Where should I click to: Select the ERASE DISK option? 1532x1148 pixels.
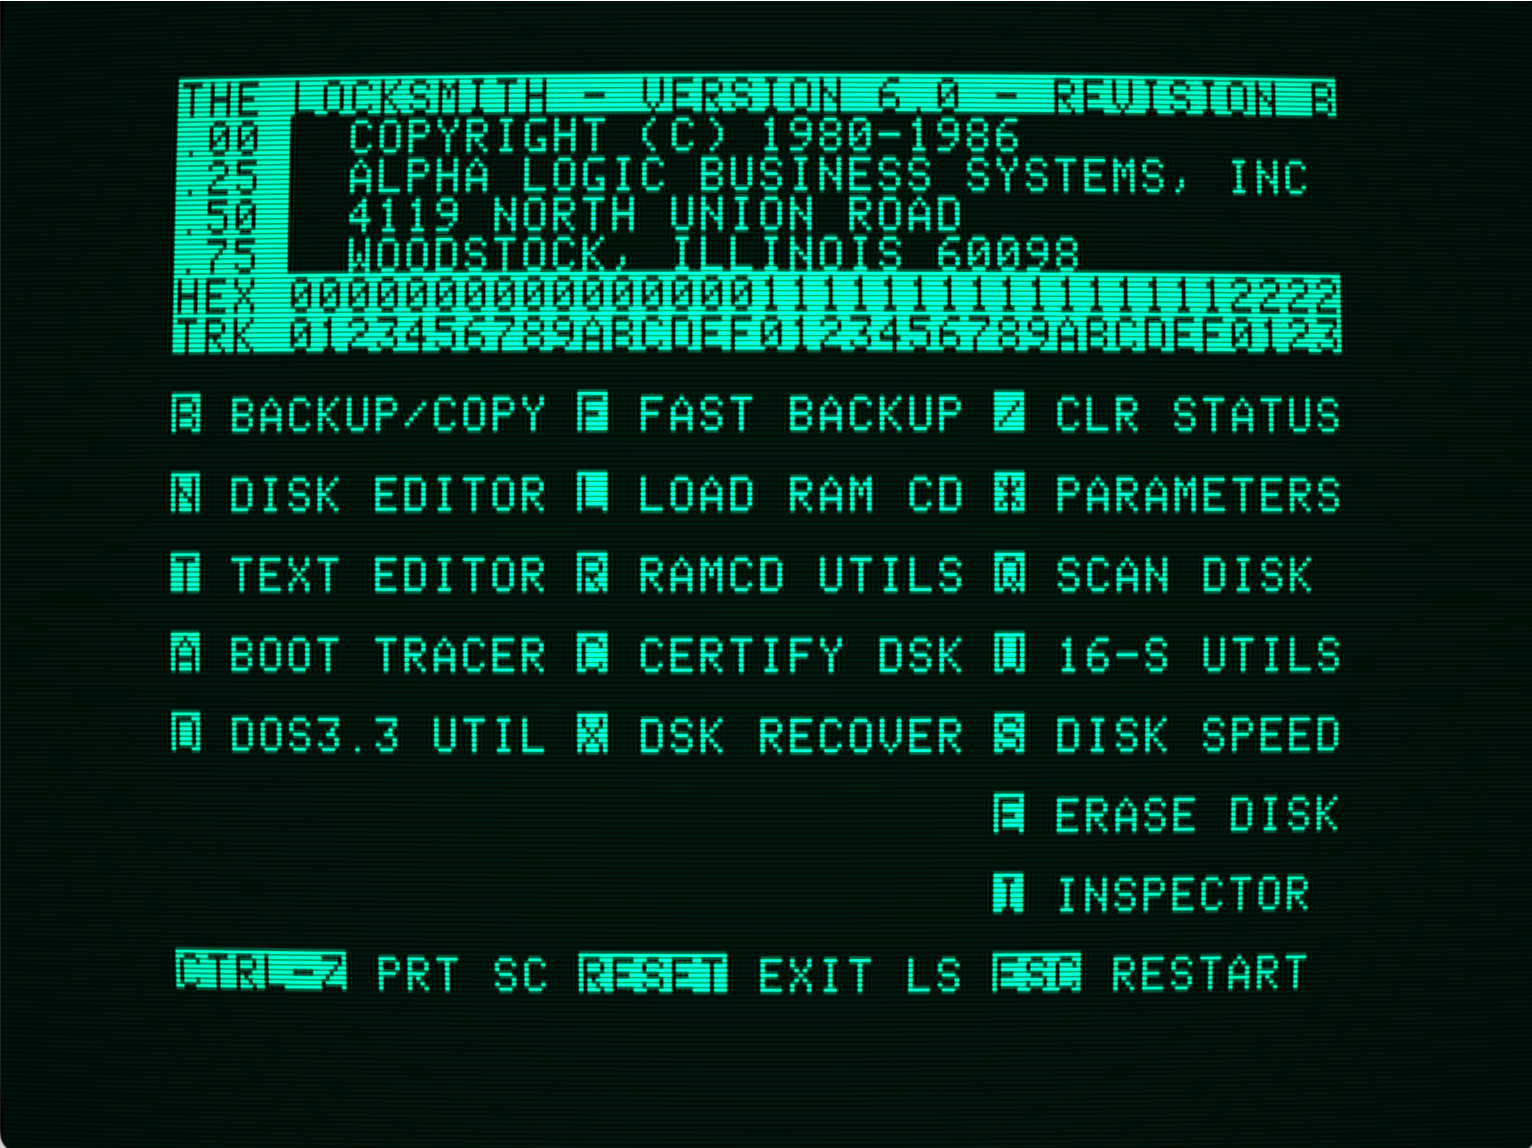[1197, 815]
